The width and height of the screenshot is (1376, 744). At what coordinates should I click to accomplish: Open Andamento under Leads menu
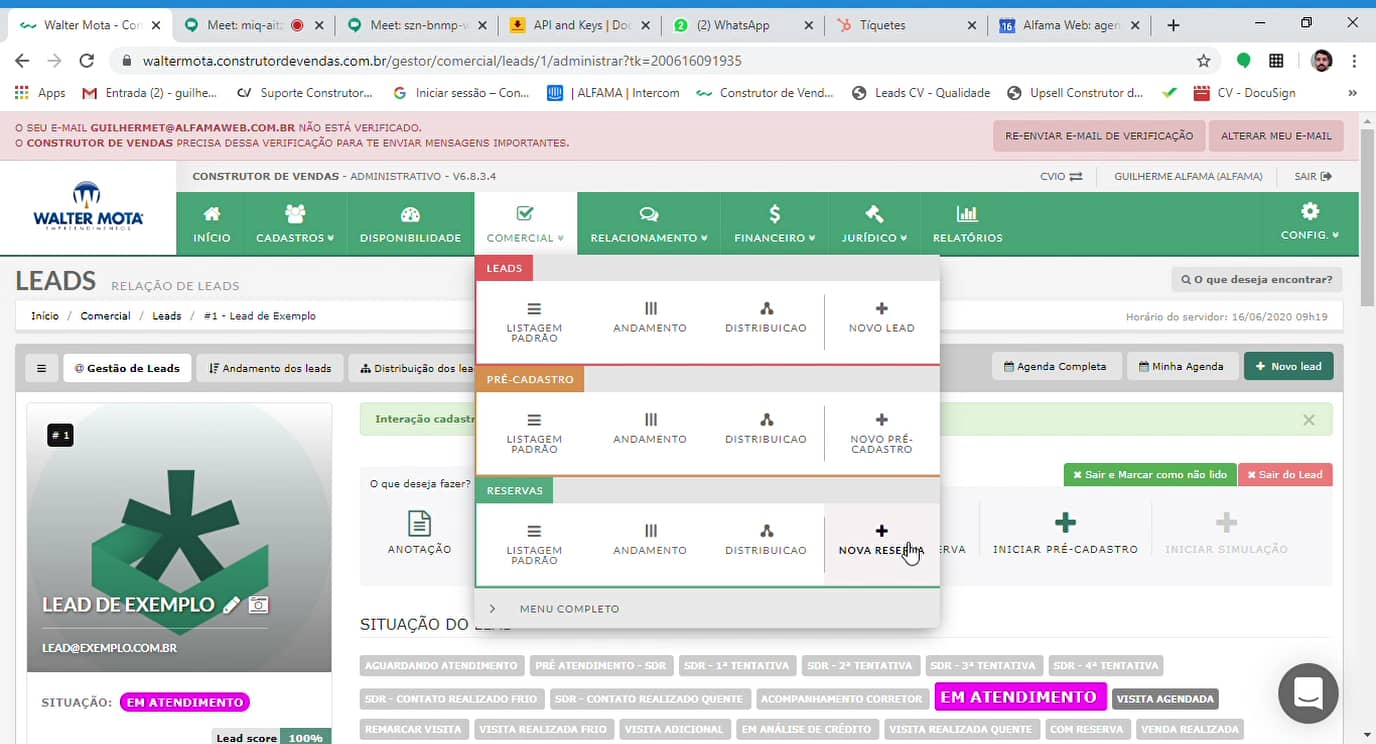click(650, 318)
